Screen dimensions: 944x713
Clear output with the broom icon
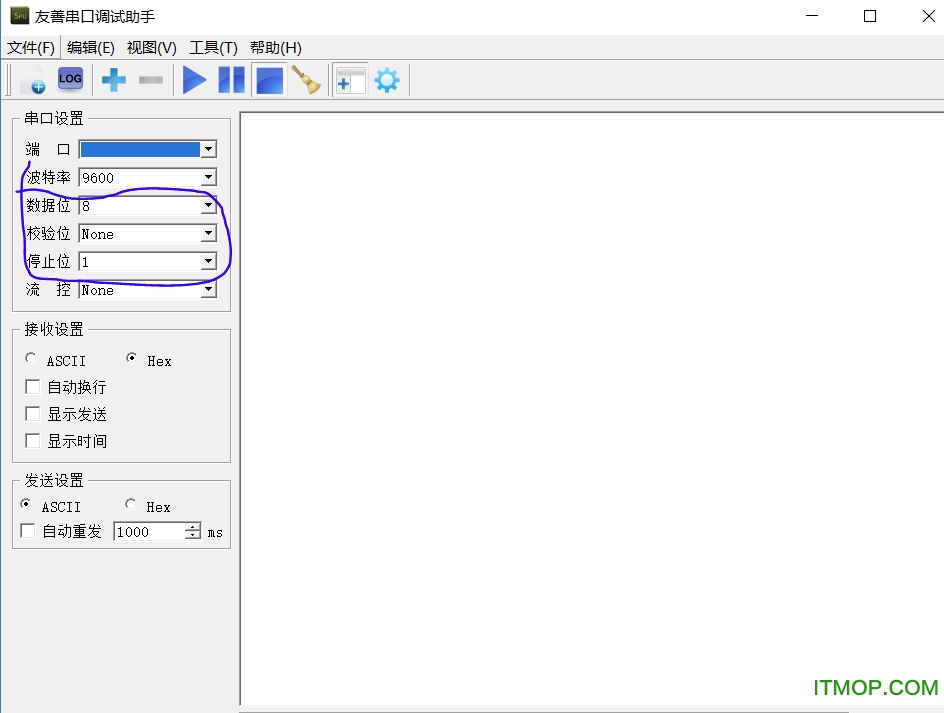[x=306, y=80]
